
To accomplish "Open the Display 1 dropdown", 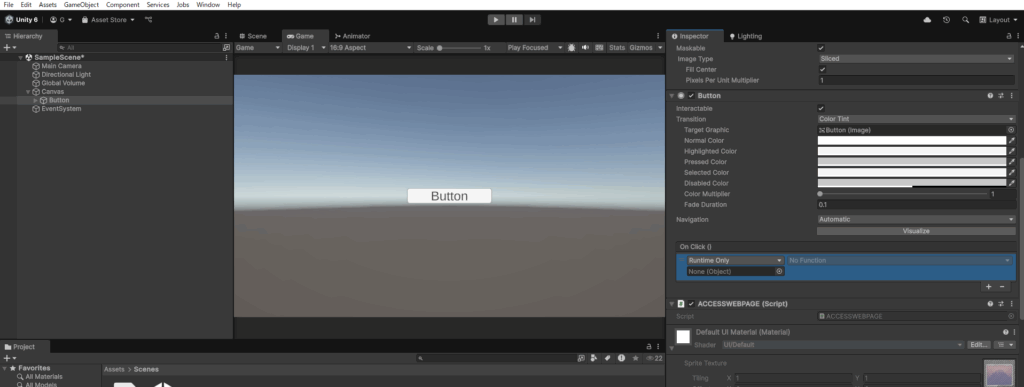I will click(x=306, y=48).
